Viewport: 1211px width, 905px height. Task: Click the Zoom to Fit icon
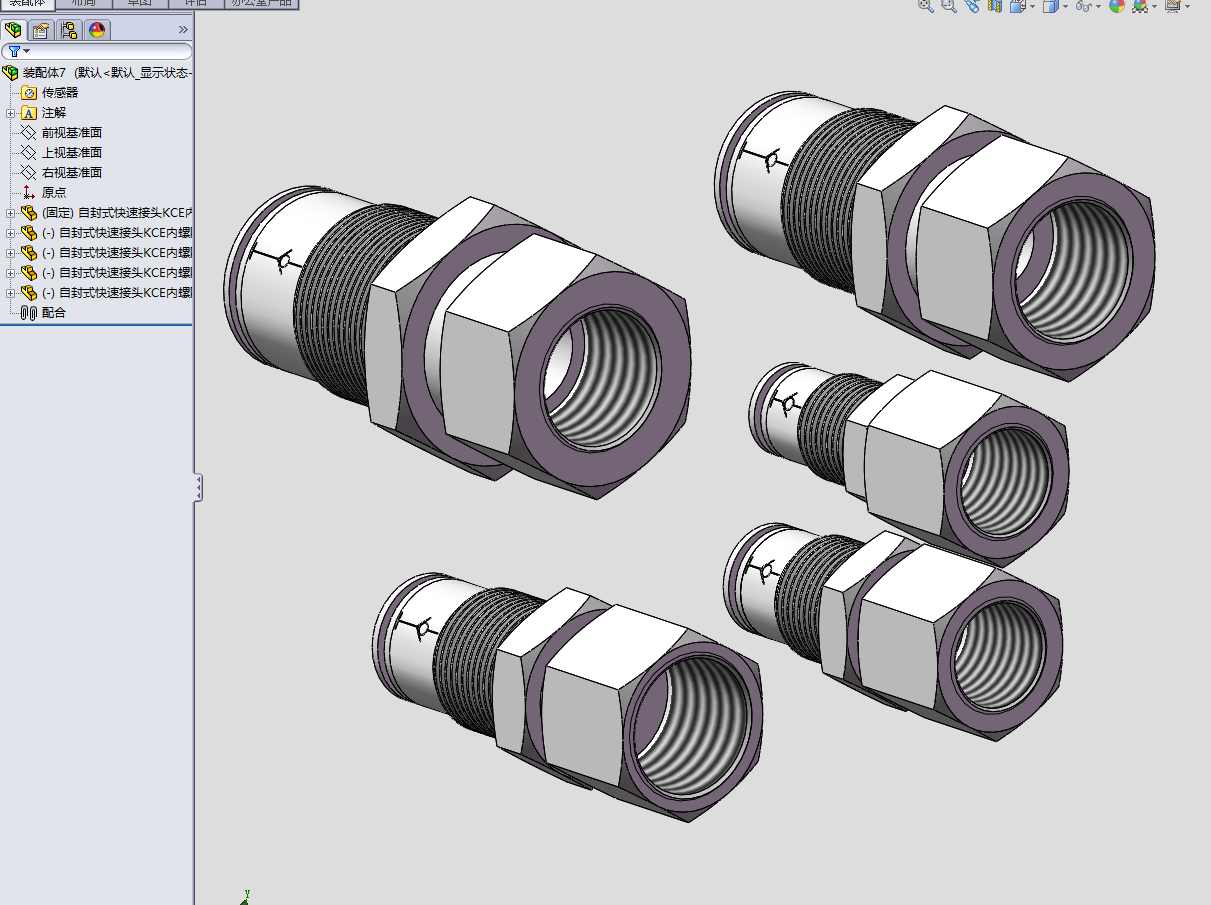point(925,5)
